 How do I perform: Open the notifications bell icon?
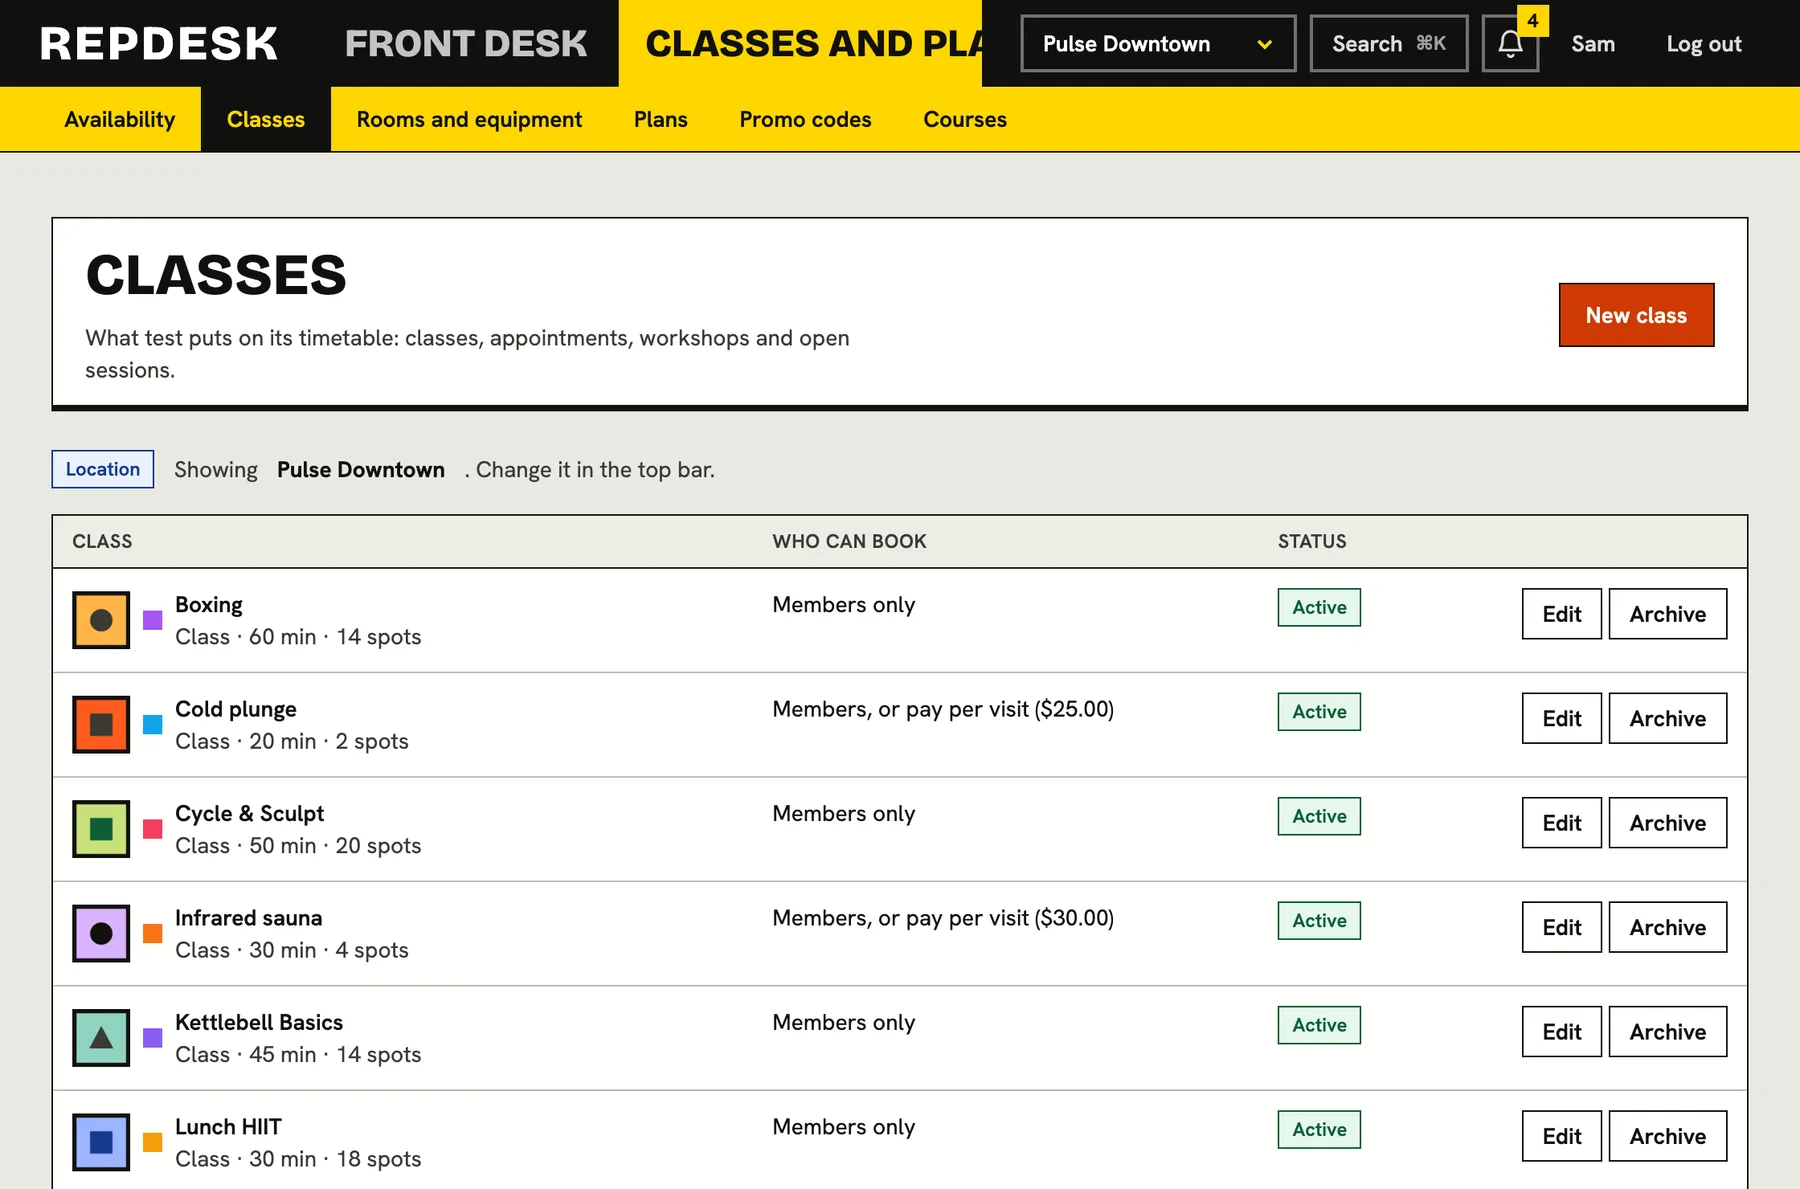pos(1510,44)
